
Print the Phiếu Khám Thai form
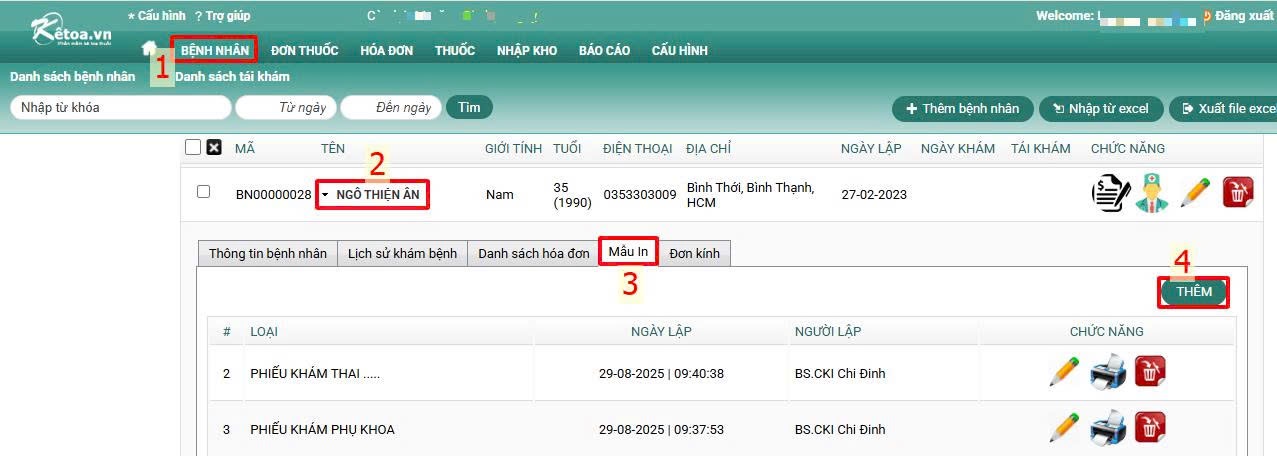click(x=1108, y=373)
